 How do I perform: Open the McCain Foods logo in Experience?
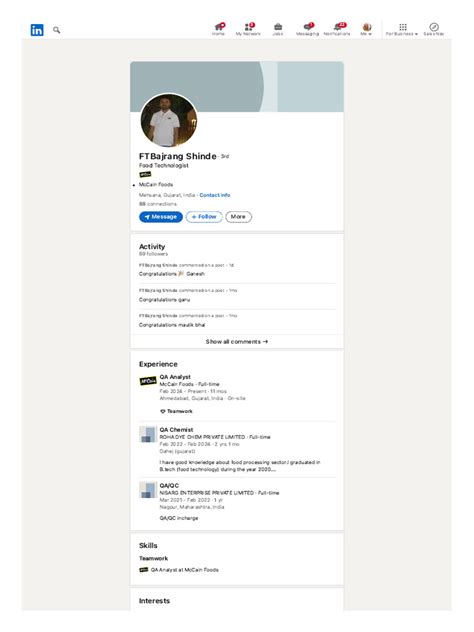pos(148,381)
